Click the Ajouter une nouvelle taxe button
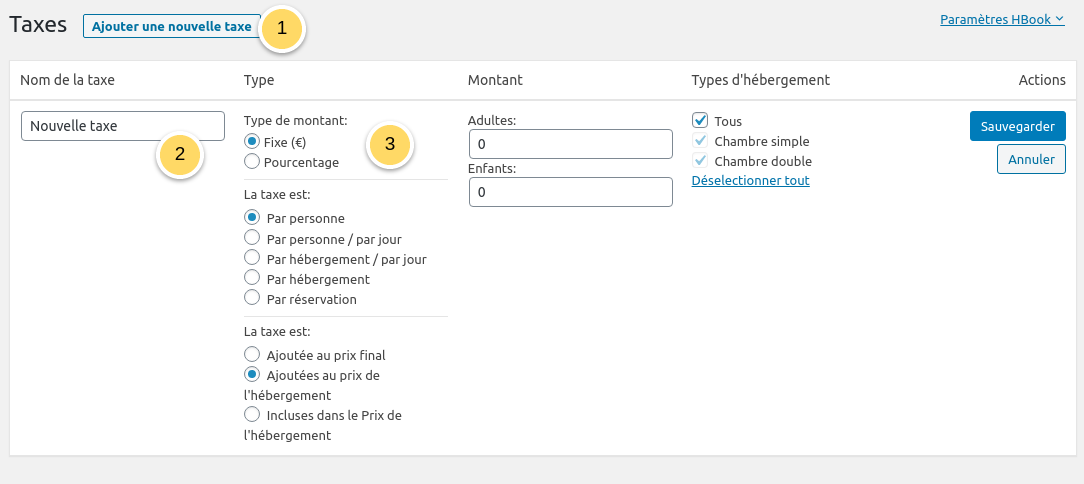This screenshot has width=1084, height=484. [171, 26]
